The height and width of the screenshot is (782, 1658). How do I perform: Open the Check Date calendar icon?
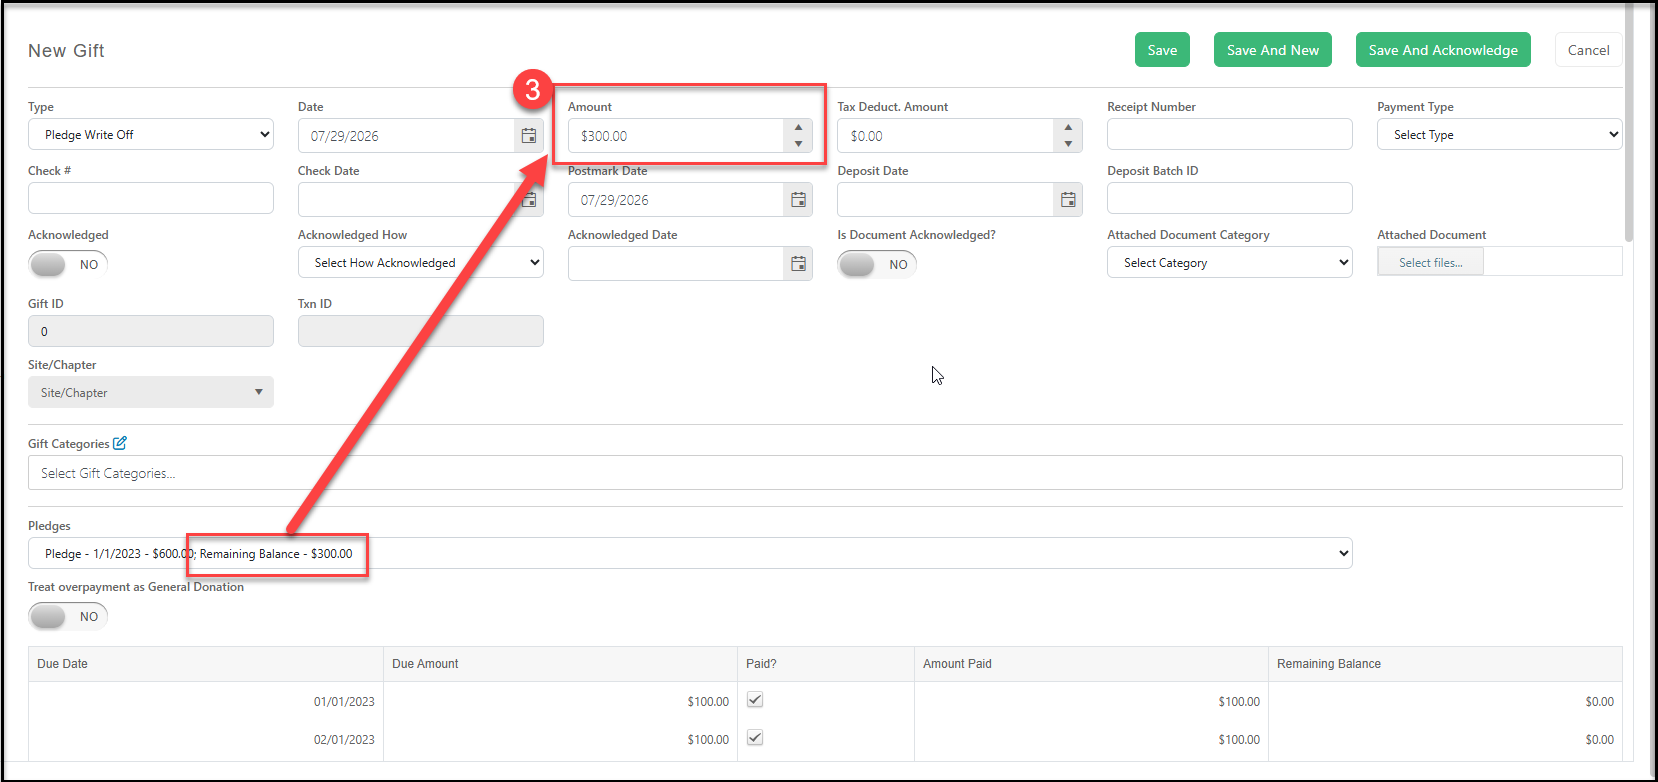pos(529,200)
